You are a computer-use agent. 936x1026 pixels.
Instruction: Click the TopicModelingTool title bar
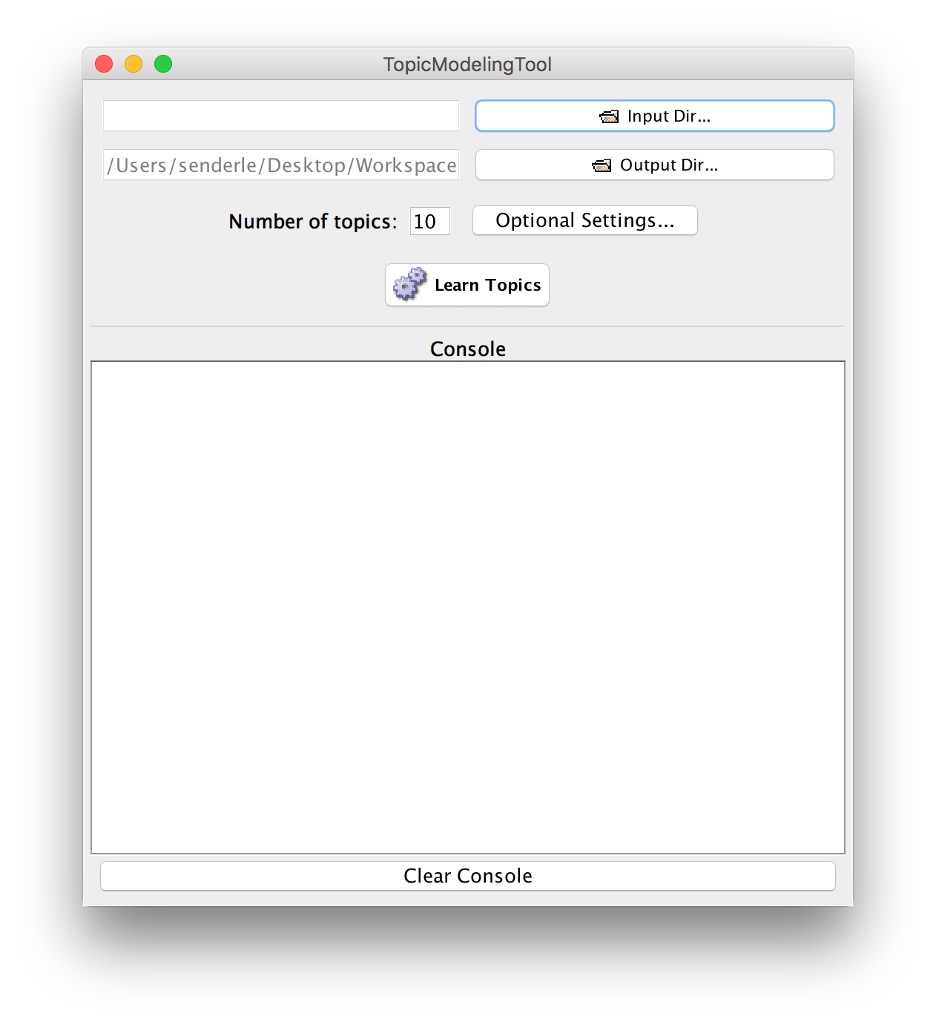click(x=467, y=63)
